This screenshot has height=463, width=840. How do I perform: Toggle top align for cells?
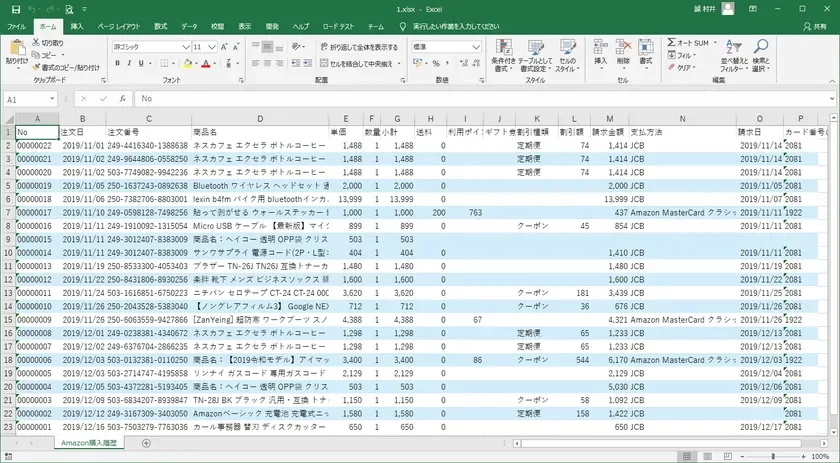[x=256, y=47]
